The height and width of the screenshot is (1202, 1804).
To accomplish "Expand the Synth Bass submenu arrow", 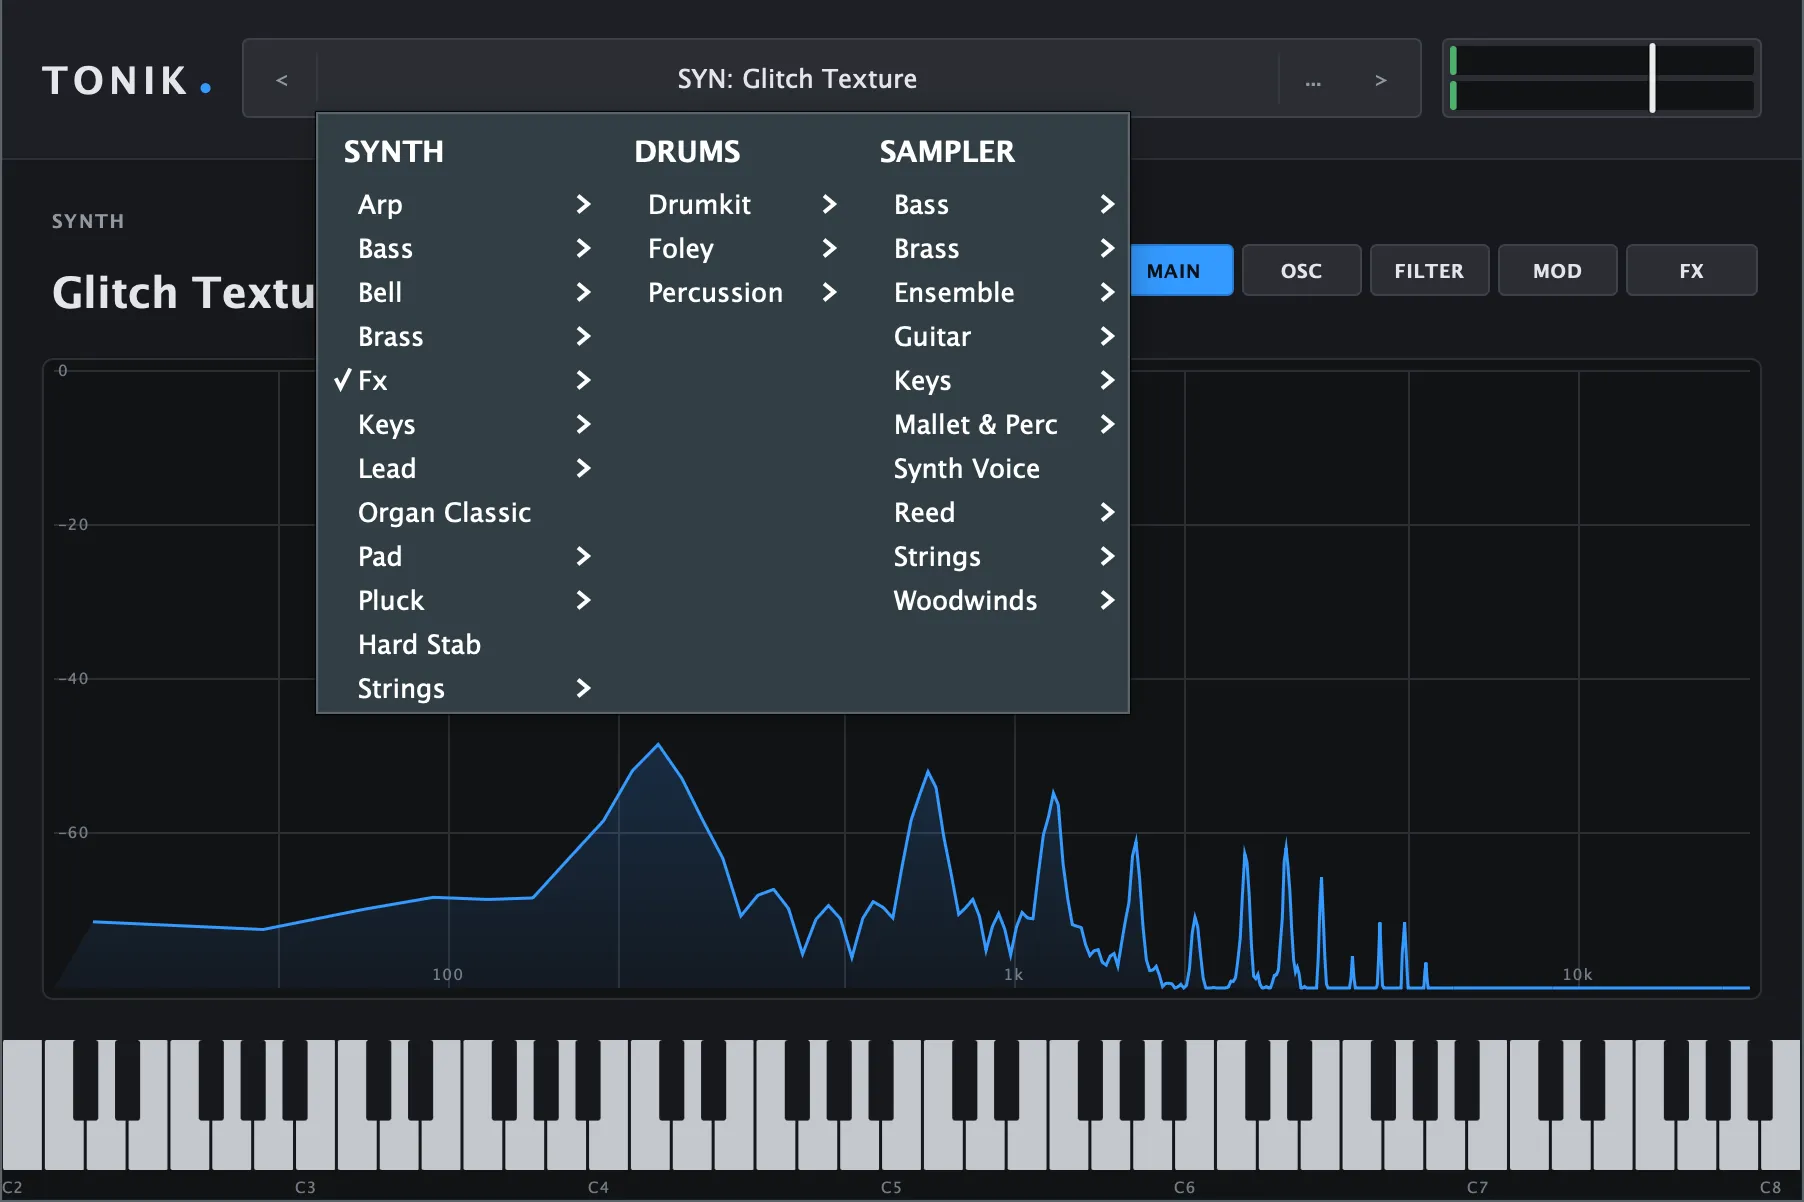I will pos(583,248).
